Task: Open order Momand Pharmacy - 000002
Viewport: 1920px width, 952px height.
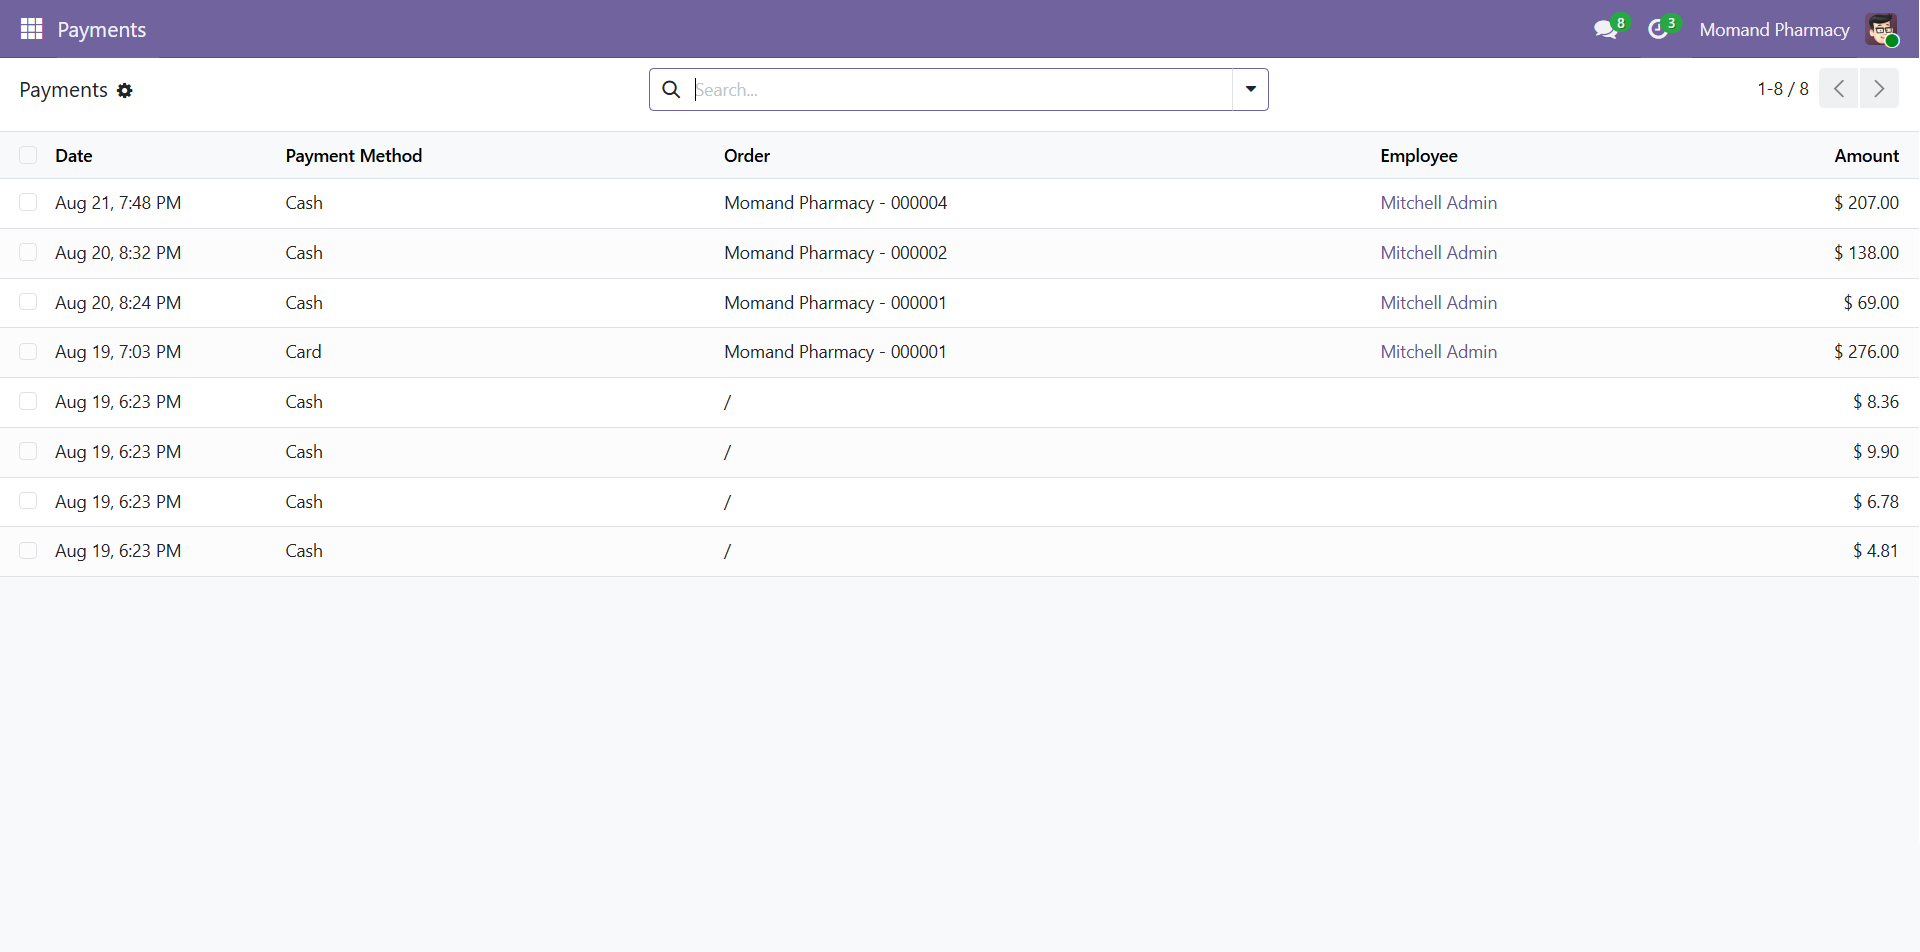Action: coord(835,253)
